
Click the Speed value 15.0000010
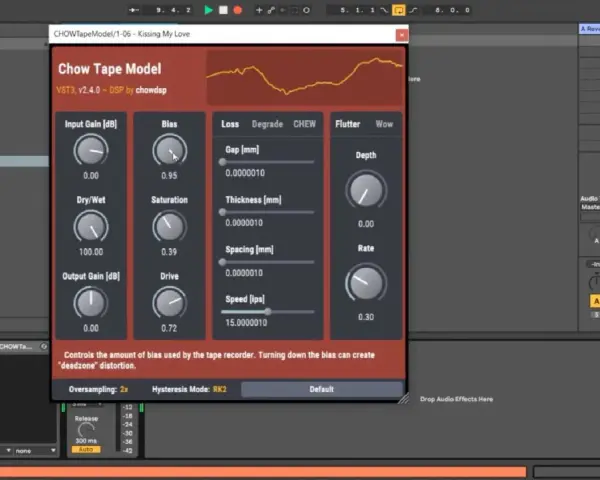coord(246,323)
